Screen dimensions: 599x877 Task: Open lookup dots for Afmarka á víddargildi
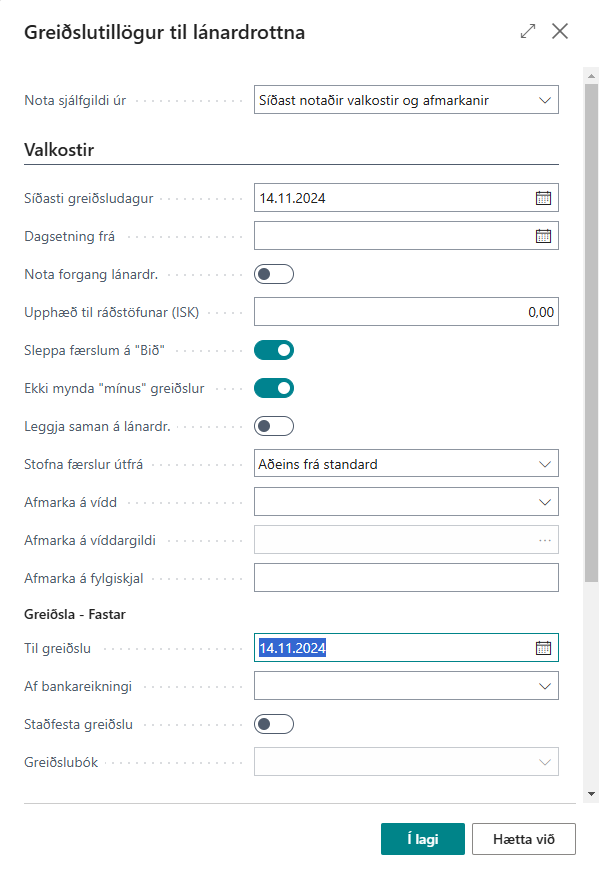click(545, 540)
